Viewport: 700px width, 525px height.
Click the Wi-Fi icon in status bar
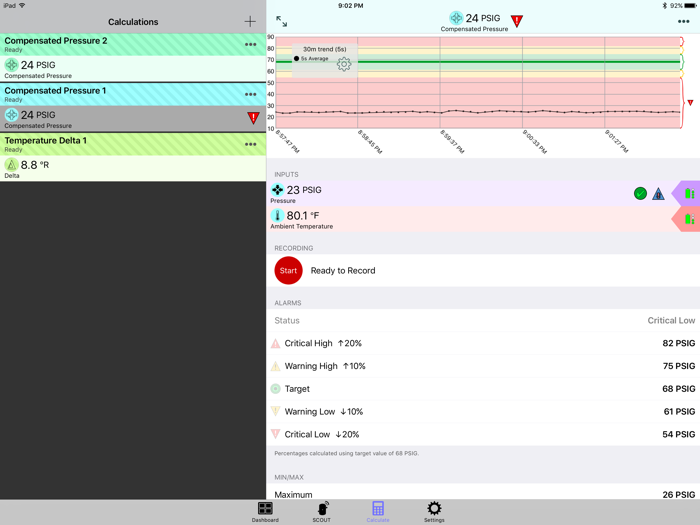point(22,5)
